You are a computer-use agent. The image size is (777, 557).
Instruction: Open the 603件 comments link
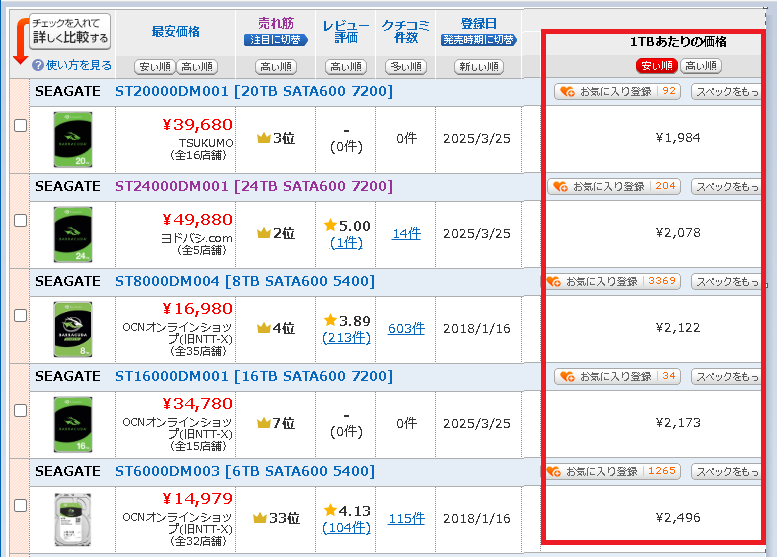[x=406, y=329]
